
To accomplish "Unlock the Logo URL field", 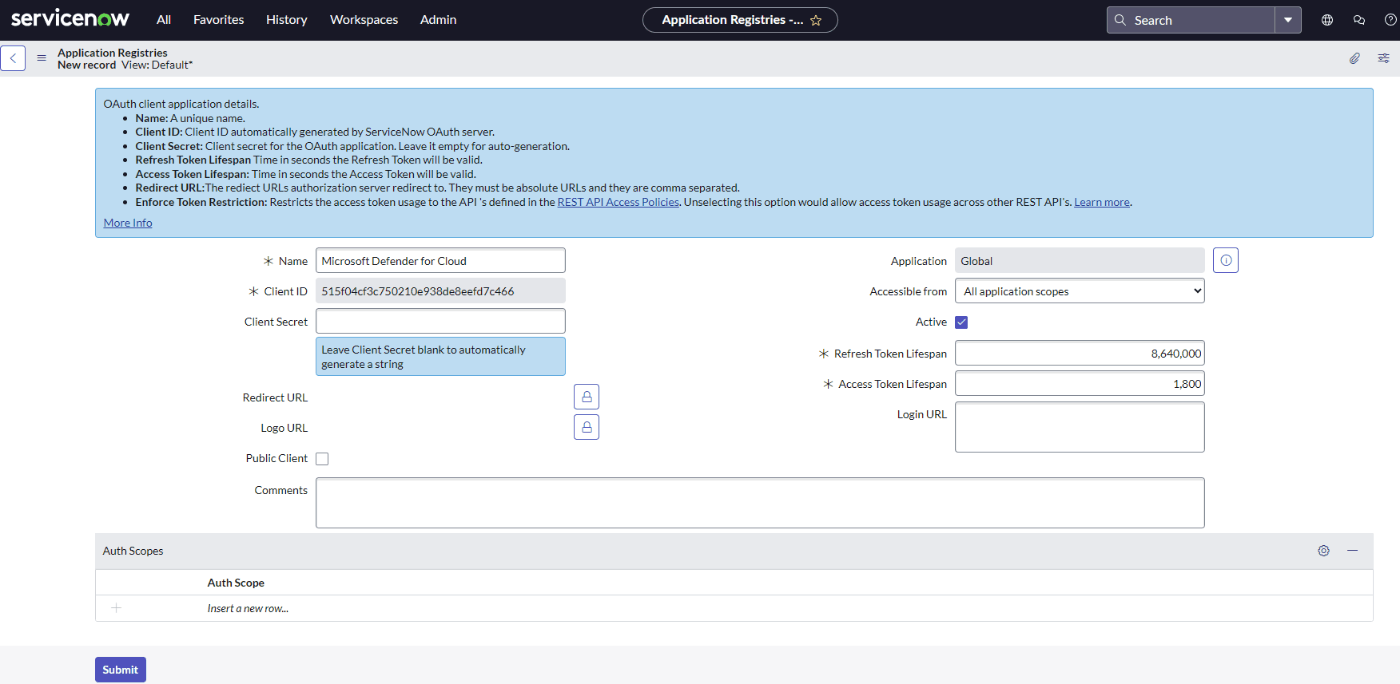I will pyautogui.click(x=586, y=428).
